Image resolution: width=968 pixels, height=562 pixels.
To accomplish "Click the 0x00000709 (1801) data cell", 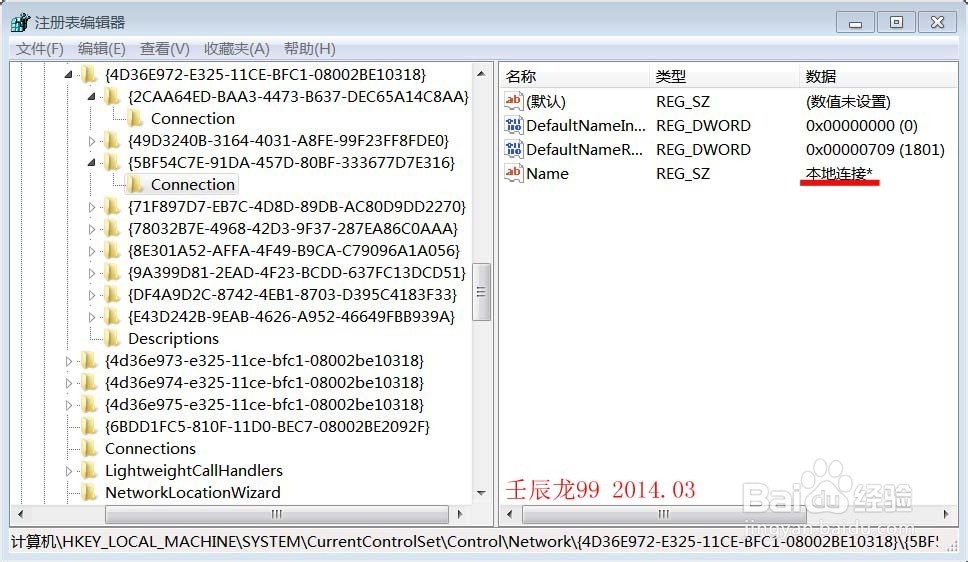I will point(875,150).
